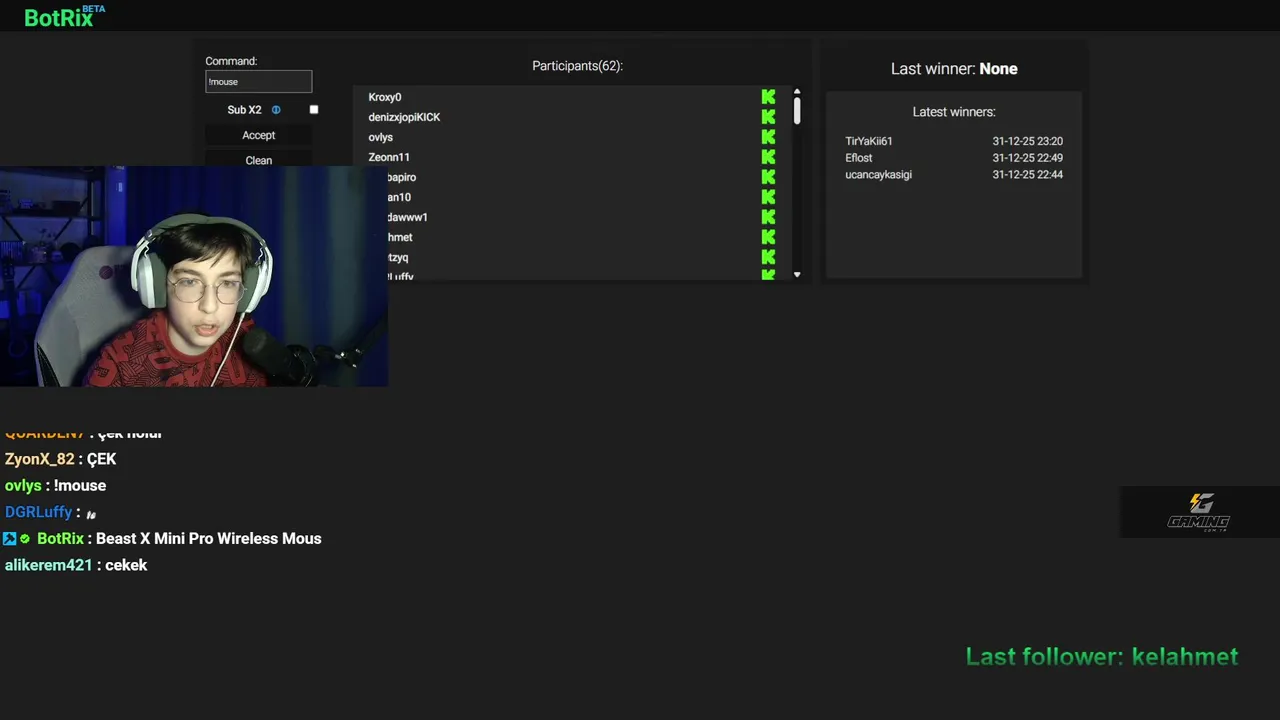Click the alikerem421 chat username

coord(48,565)
